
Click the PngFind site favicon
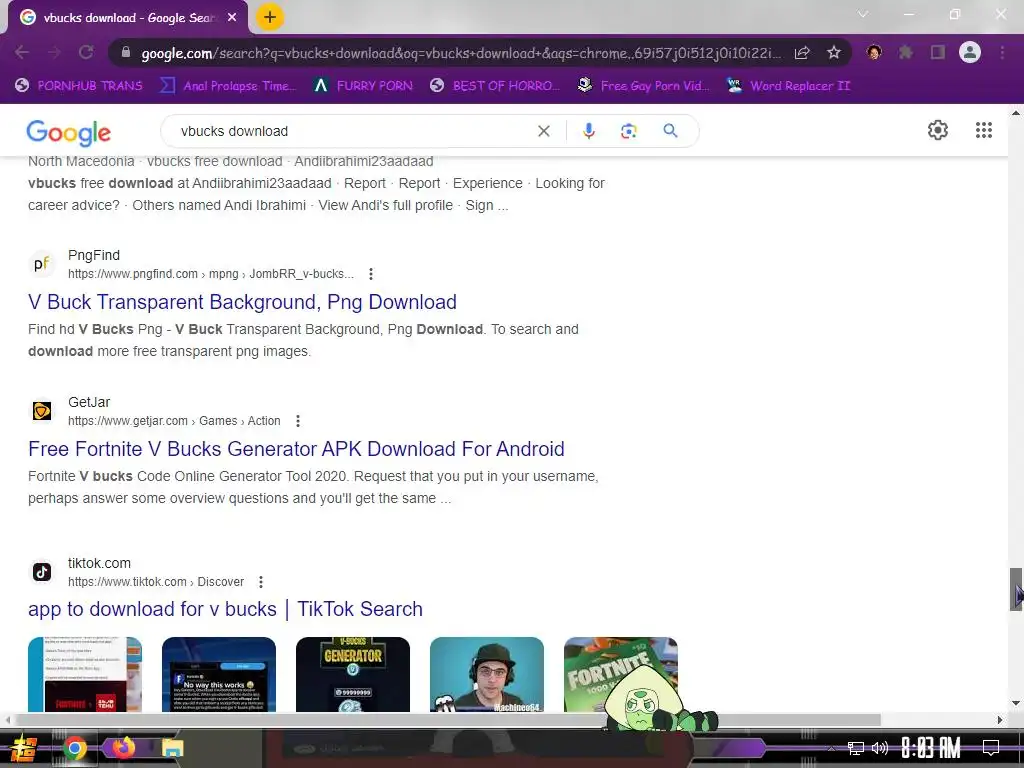coord(42,264)
